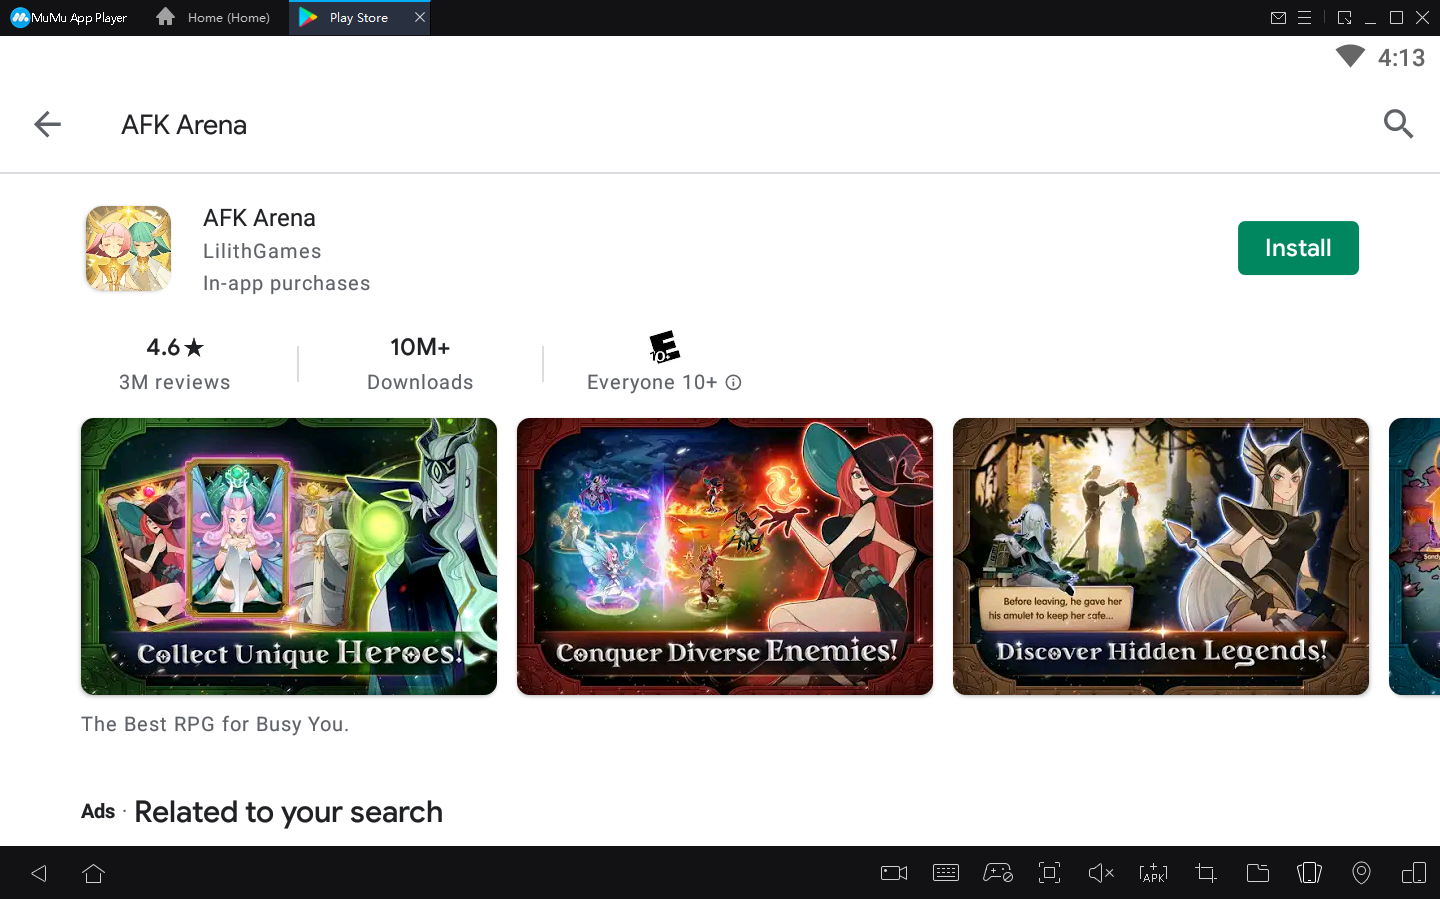Open rating info for Everyone 10+

pos(734,382)
